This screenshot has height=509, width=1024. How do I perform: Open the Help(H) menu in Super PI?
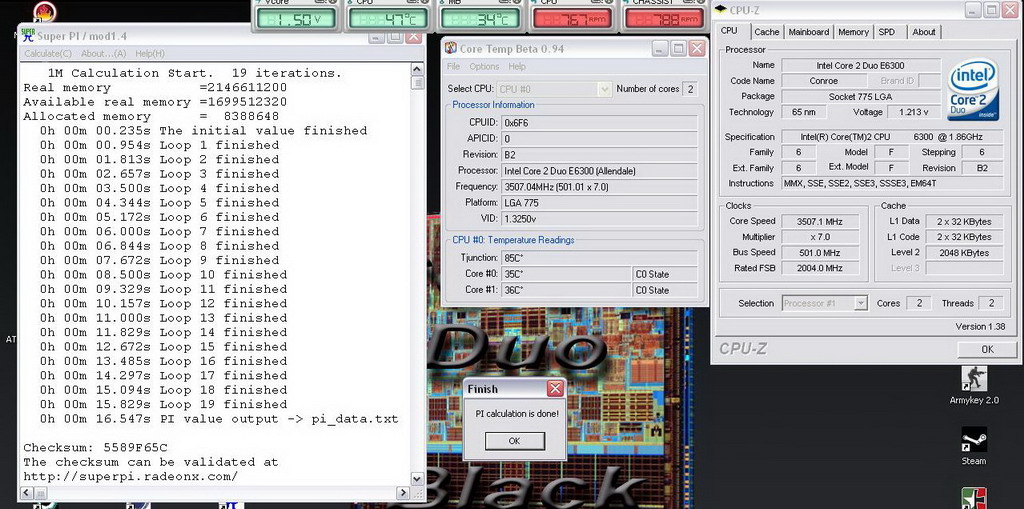pos(150,54)
